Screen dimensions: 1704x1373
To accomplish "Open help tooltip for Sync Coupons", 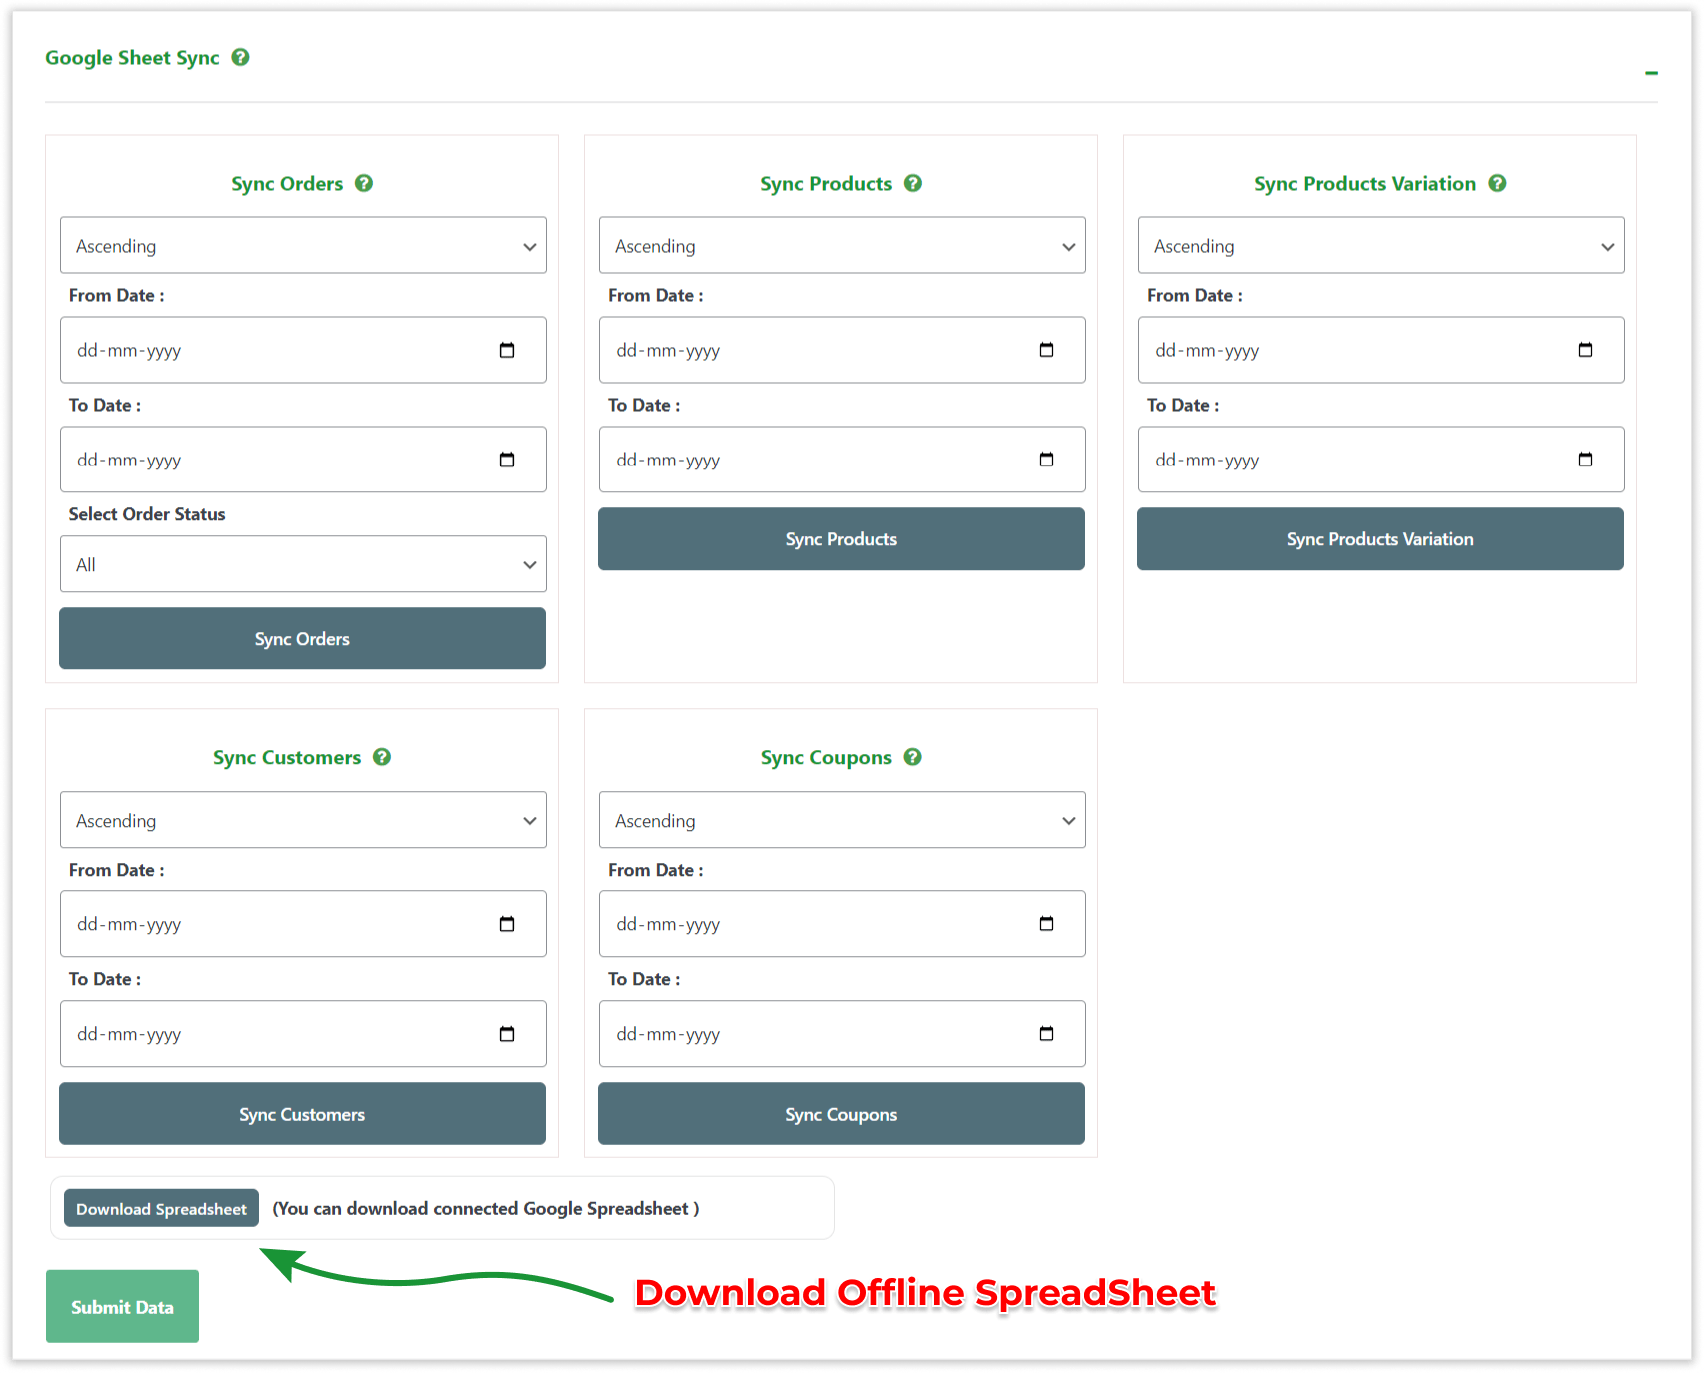I will pyautogui.click(x=912, y=757).
